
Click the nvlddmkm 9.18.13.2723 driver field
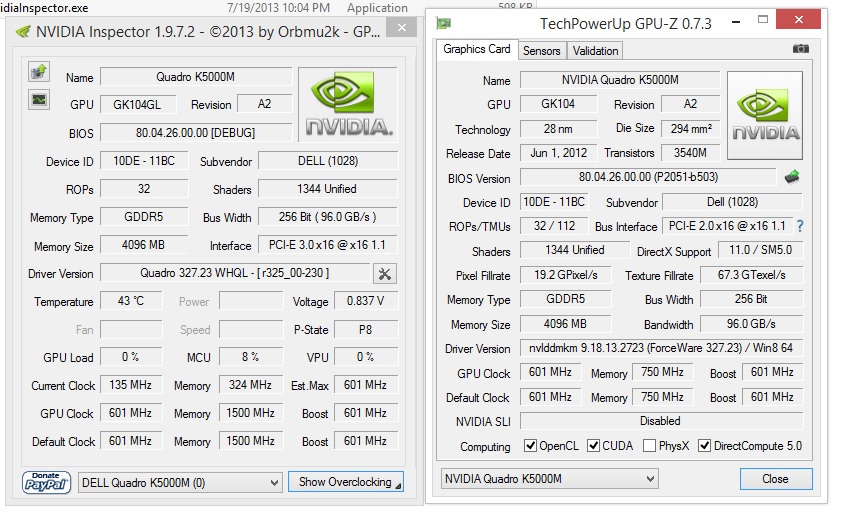[x=661, y=348]
